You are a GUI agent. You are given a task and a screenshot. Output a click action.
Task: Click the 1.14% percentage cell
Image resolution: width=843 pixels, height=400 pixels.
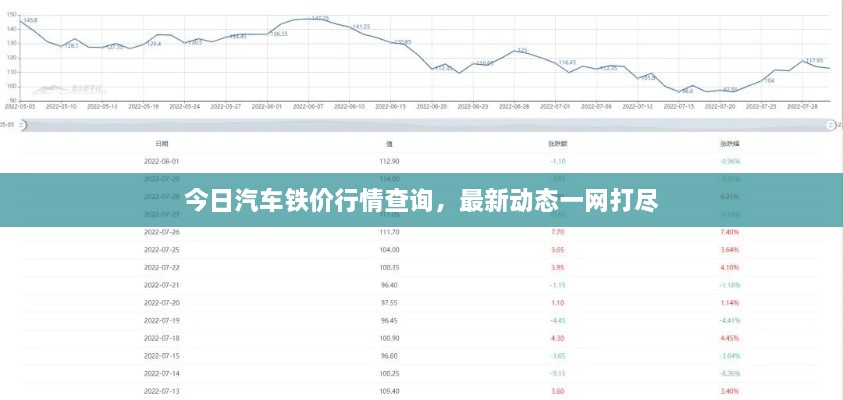pos(730,303)
